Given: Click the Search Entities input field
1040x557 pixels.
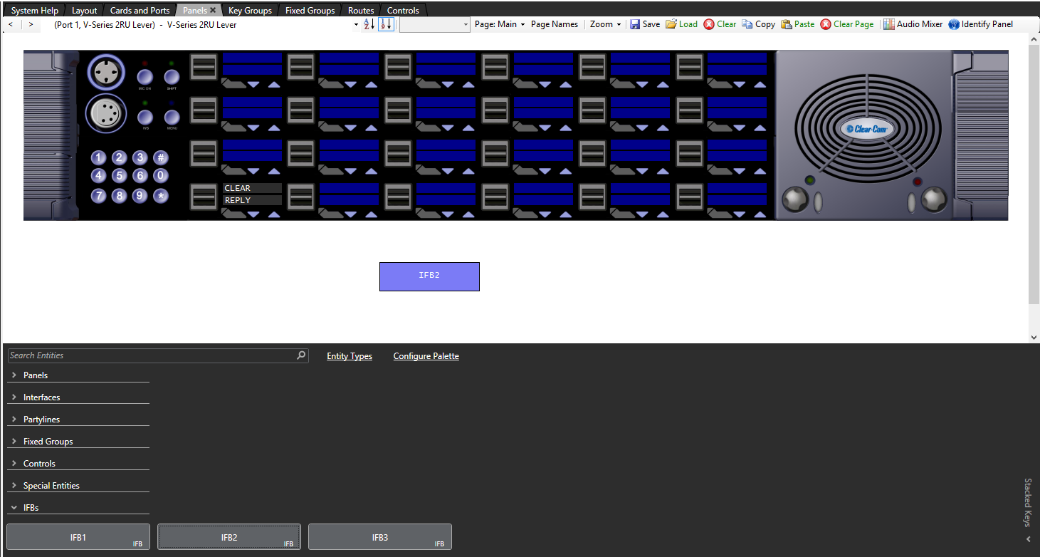Looking at the screenshot, I should (150, 355).
